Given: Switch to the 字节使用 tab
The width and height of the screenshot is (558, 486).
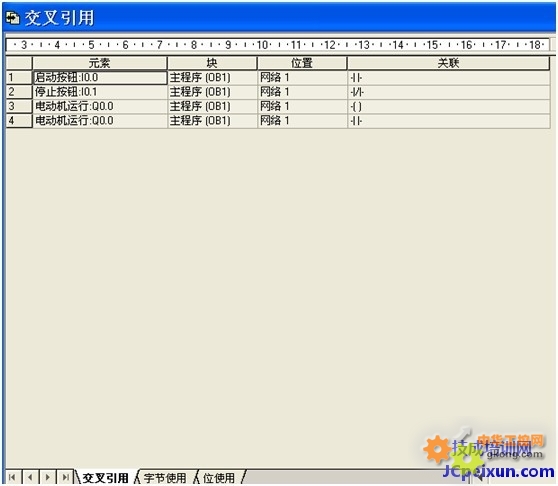Looking at the screenshot, I should [x=165, y=478].
